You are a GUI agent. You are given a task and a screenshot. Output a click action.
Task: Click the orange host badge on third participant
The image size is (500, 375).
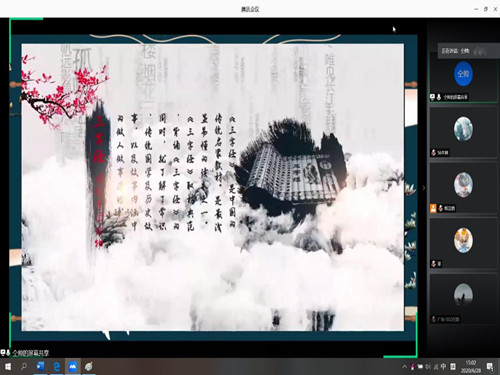(x=433, y=208)
